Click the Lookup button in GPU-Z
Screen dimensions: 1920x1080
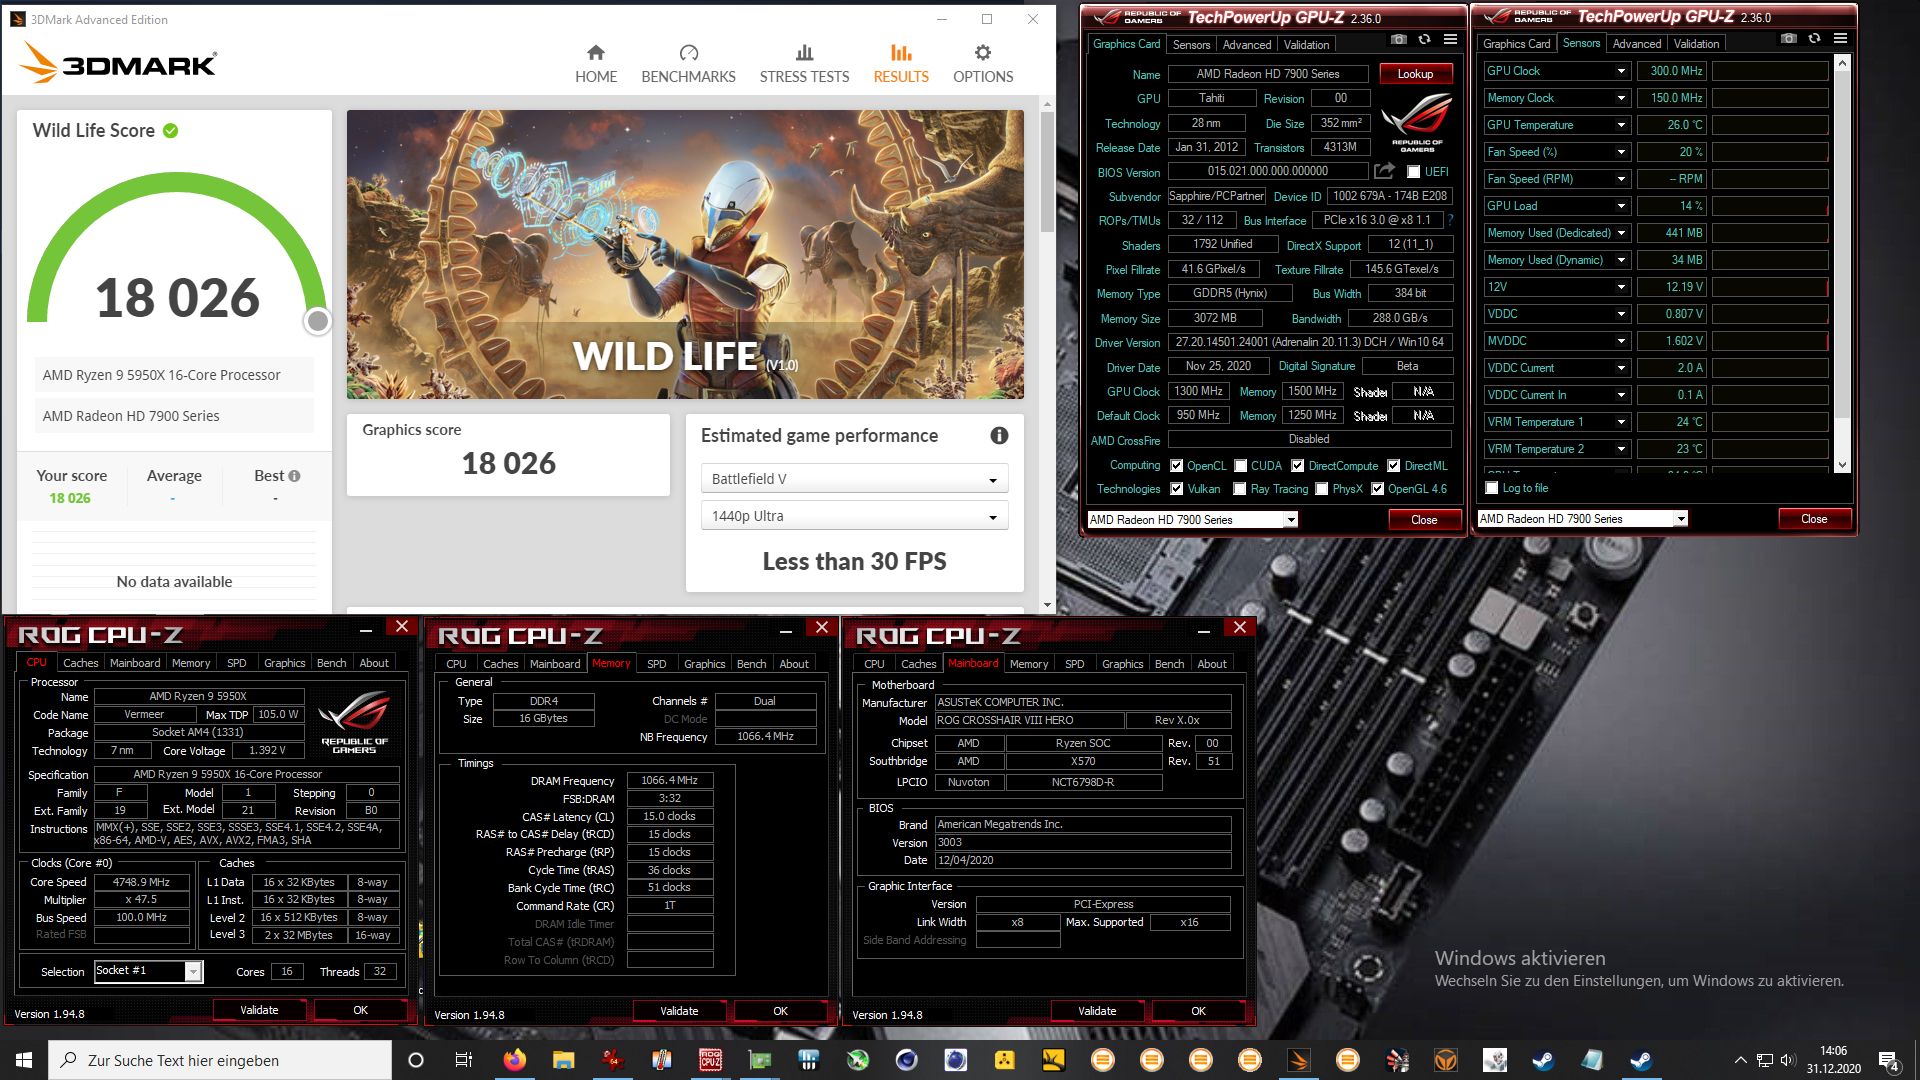pos(1415,74)
